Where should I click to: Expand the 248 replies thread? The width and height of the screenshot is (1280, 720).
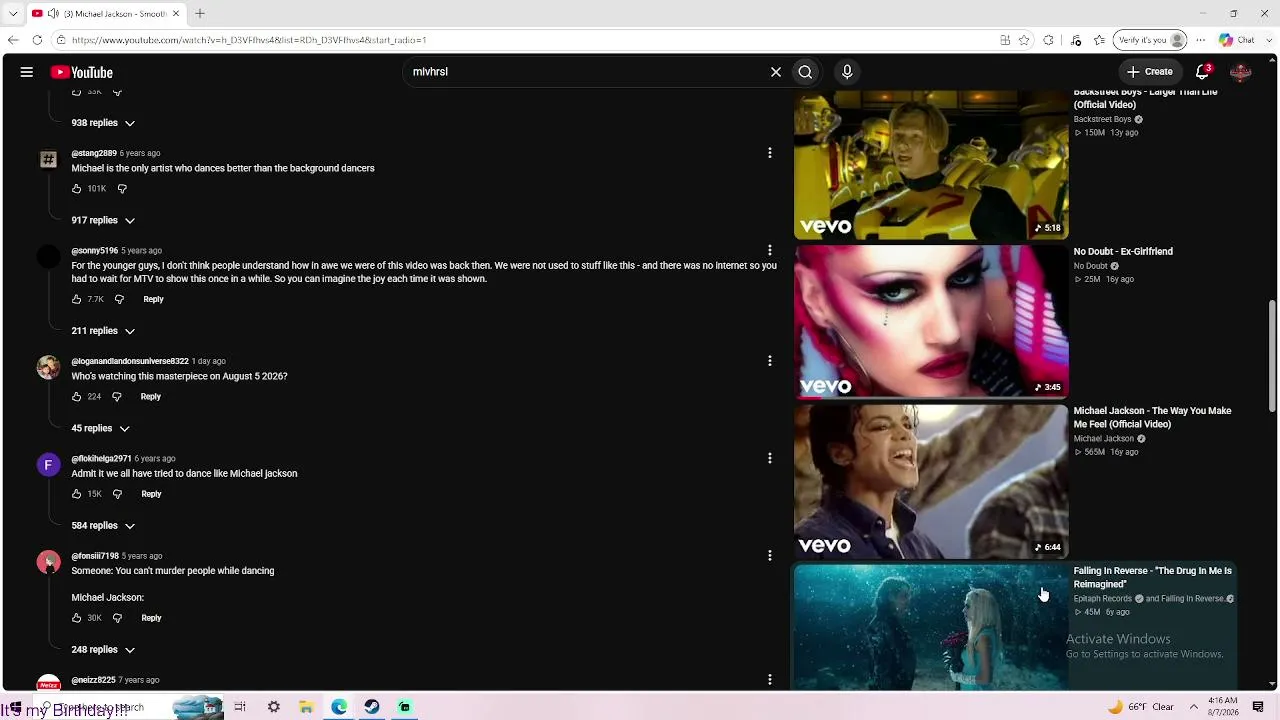pos(103,650)
